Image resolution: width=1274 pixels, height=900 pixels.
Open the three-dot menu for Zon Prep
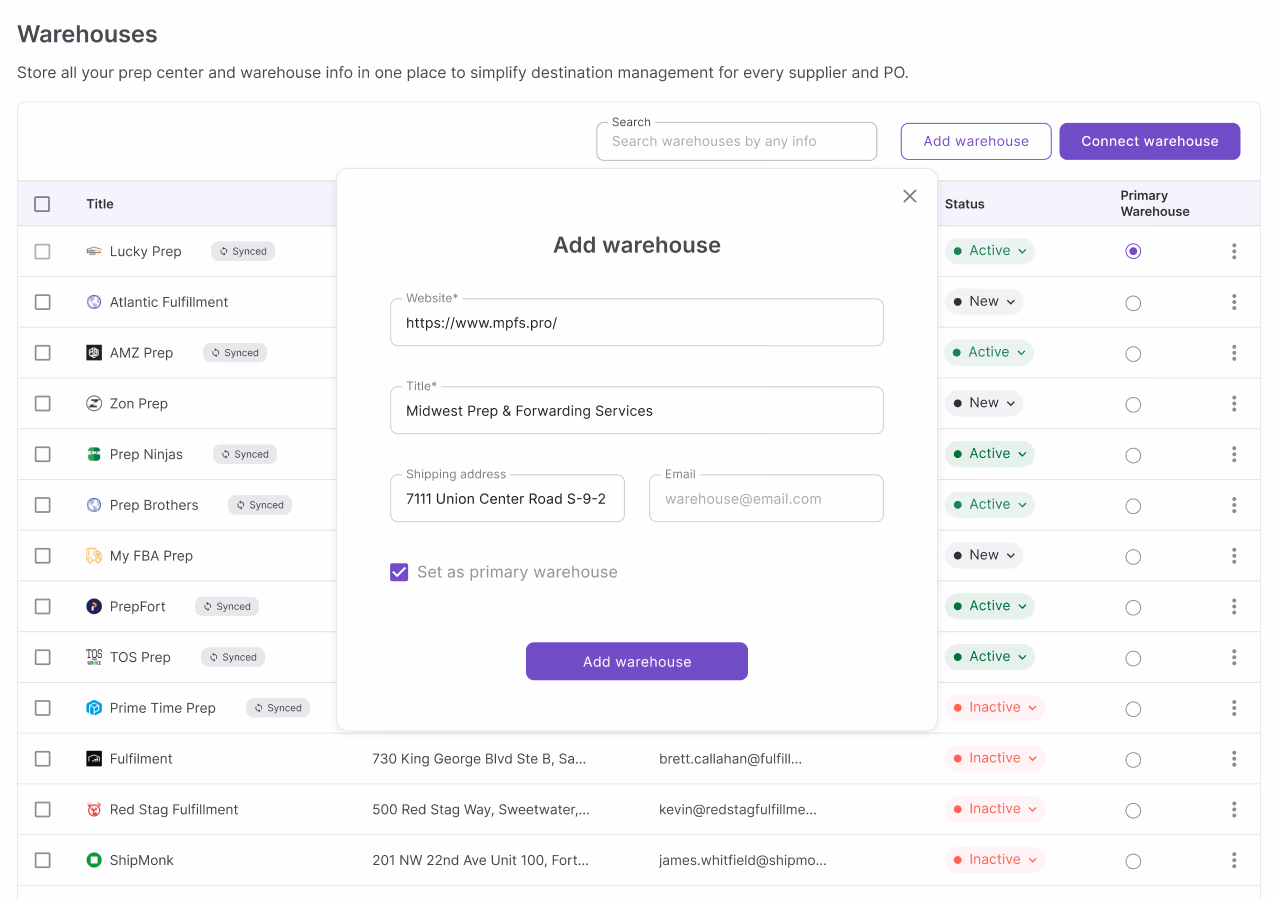(1234, 403)
